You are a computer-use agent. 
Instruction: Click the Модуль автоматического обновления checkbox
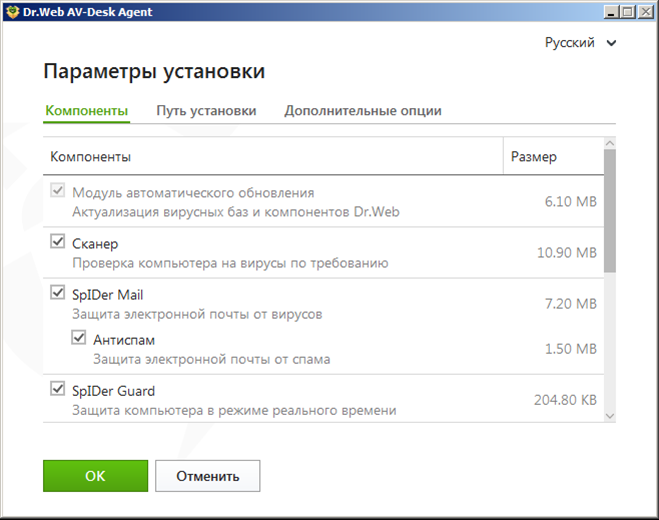(x=58, y=192)
